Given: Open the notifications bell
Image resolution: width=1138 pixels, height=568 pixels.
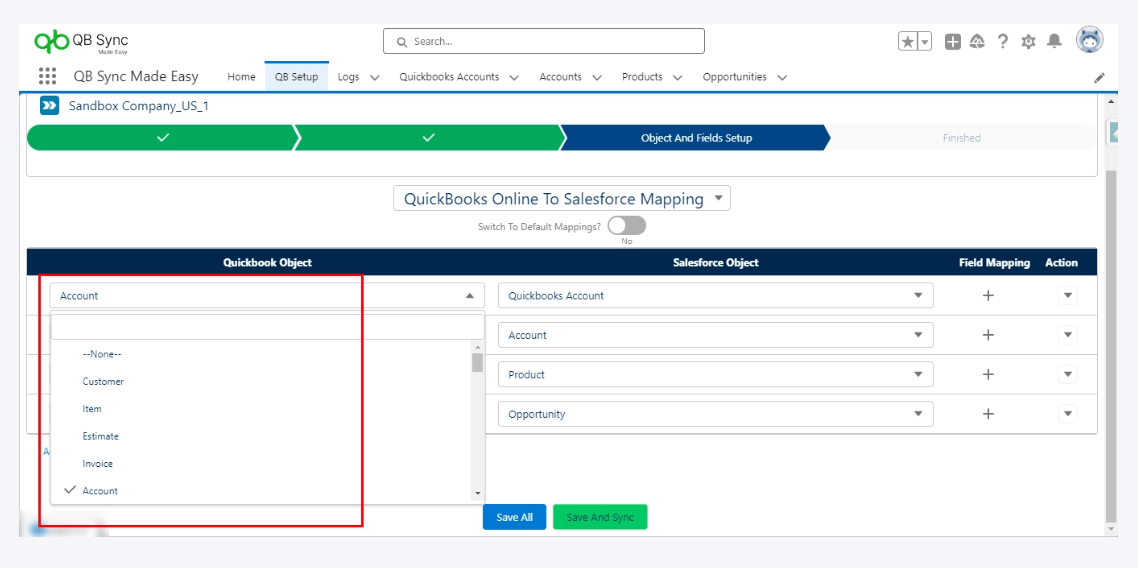Looking at the screenshot, I should click(x=1054, y=42).
